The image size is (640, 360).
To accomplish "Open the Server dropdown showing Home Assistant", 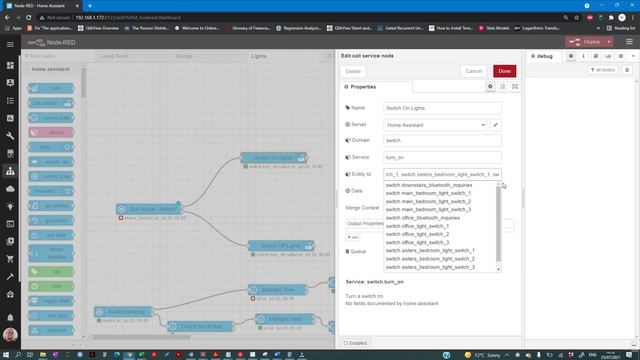I will coord(435,125).
